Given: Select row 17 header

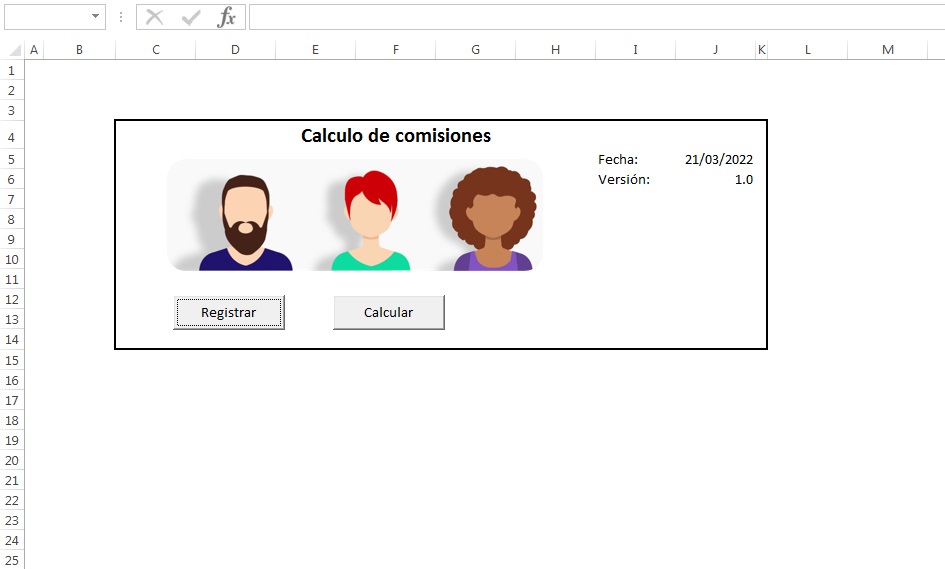Looking at the screenshot, I should click(12, 401).
